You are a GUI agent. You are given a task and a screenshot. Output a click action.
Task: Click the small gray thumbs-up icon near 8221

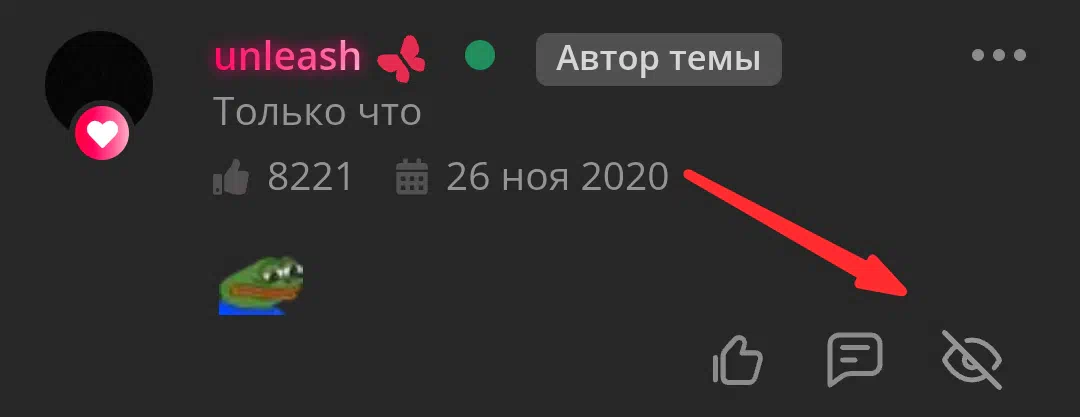pos(231,178)
